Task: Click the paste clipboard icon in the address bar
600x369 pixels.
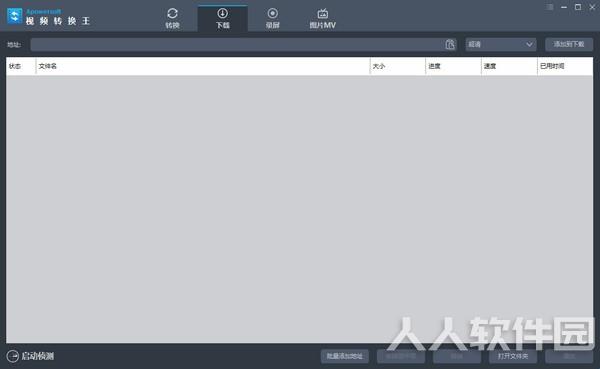Action: [450, 44]
